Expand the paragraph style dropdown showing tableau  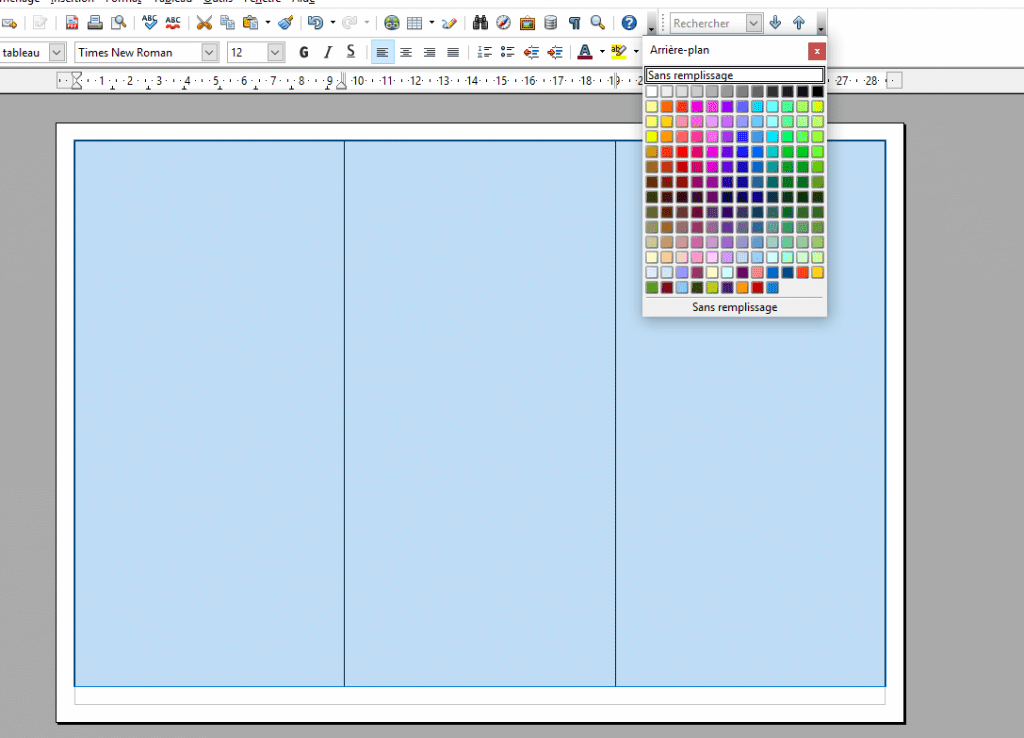(x=57, y=52)
